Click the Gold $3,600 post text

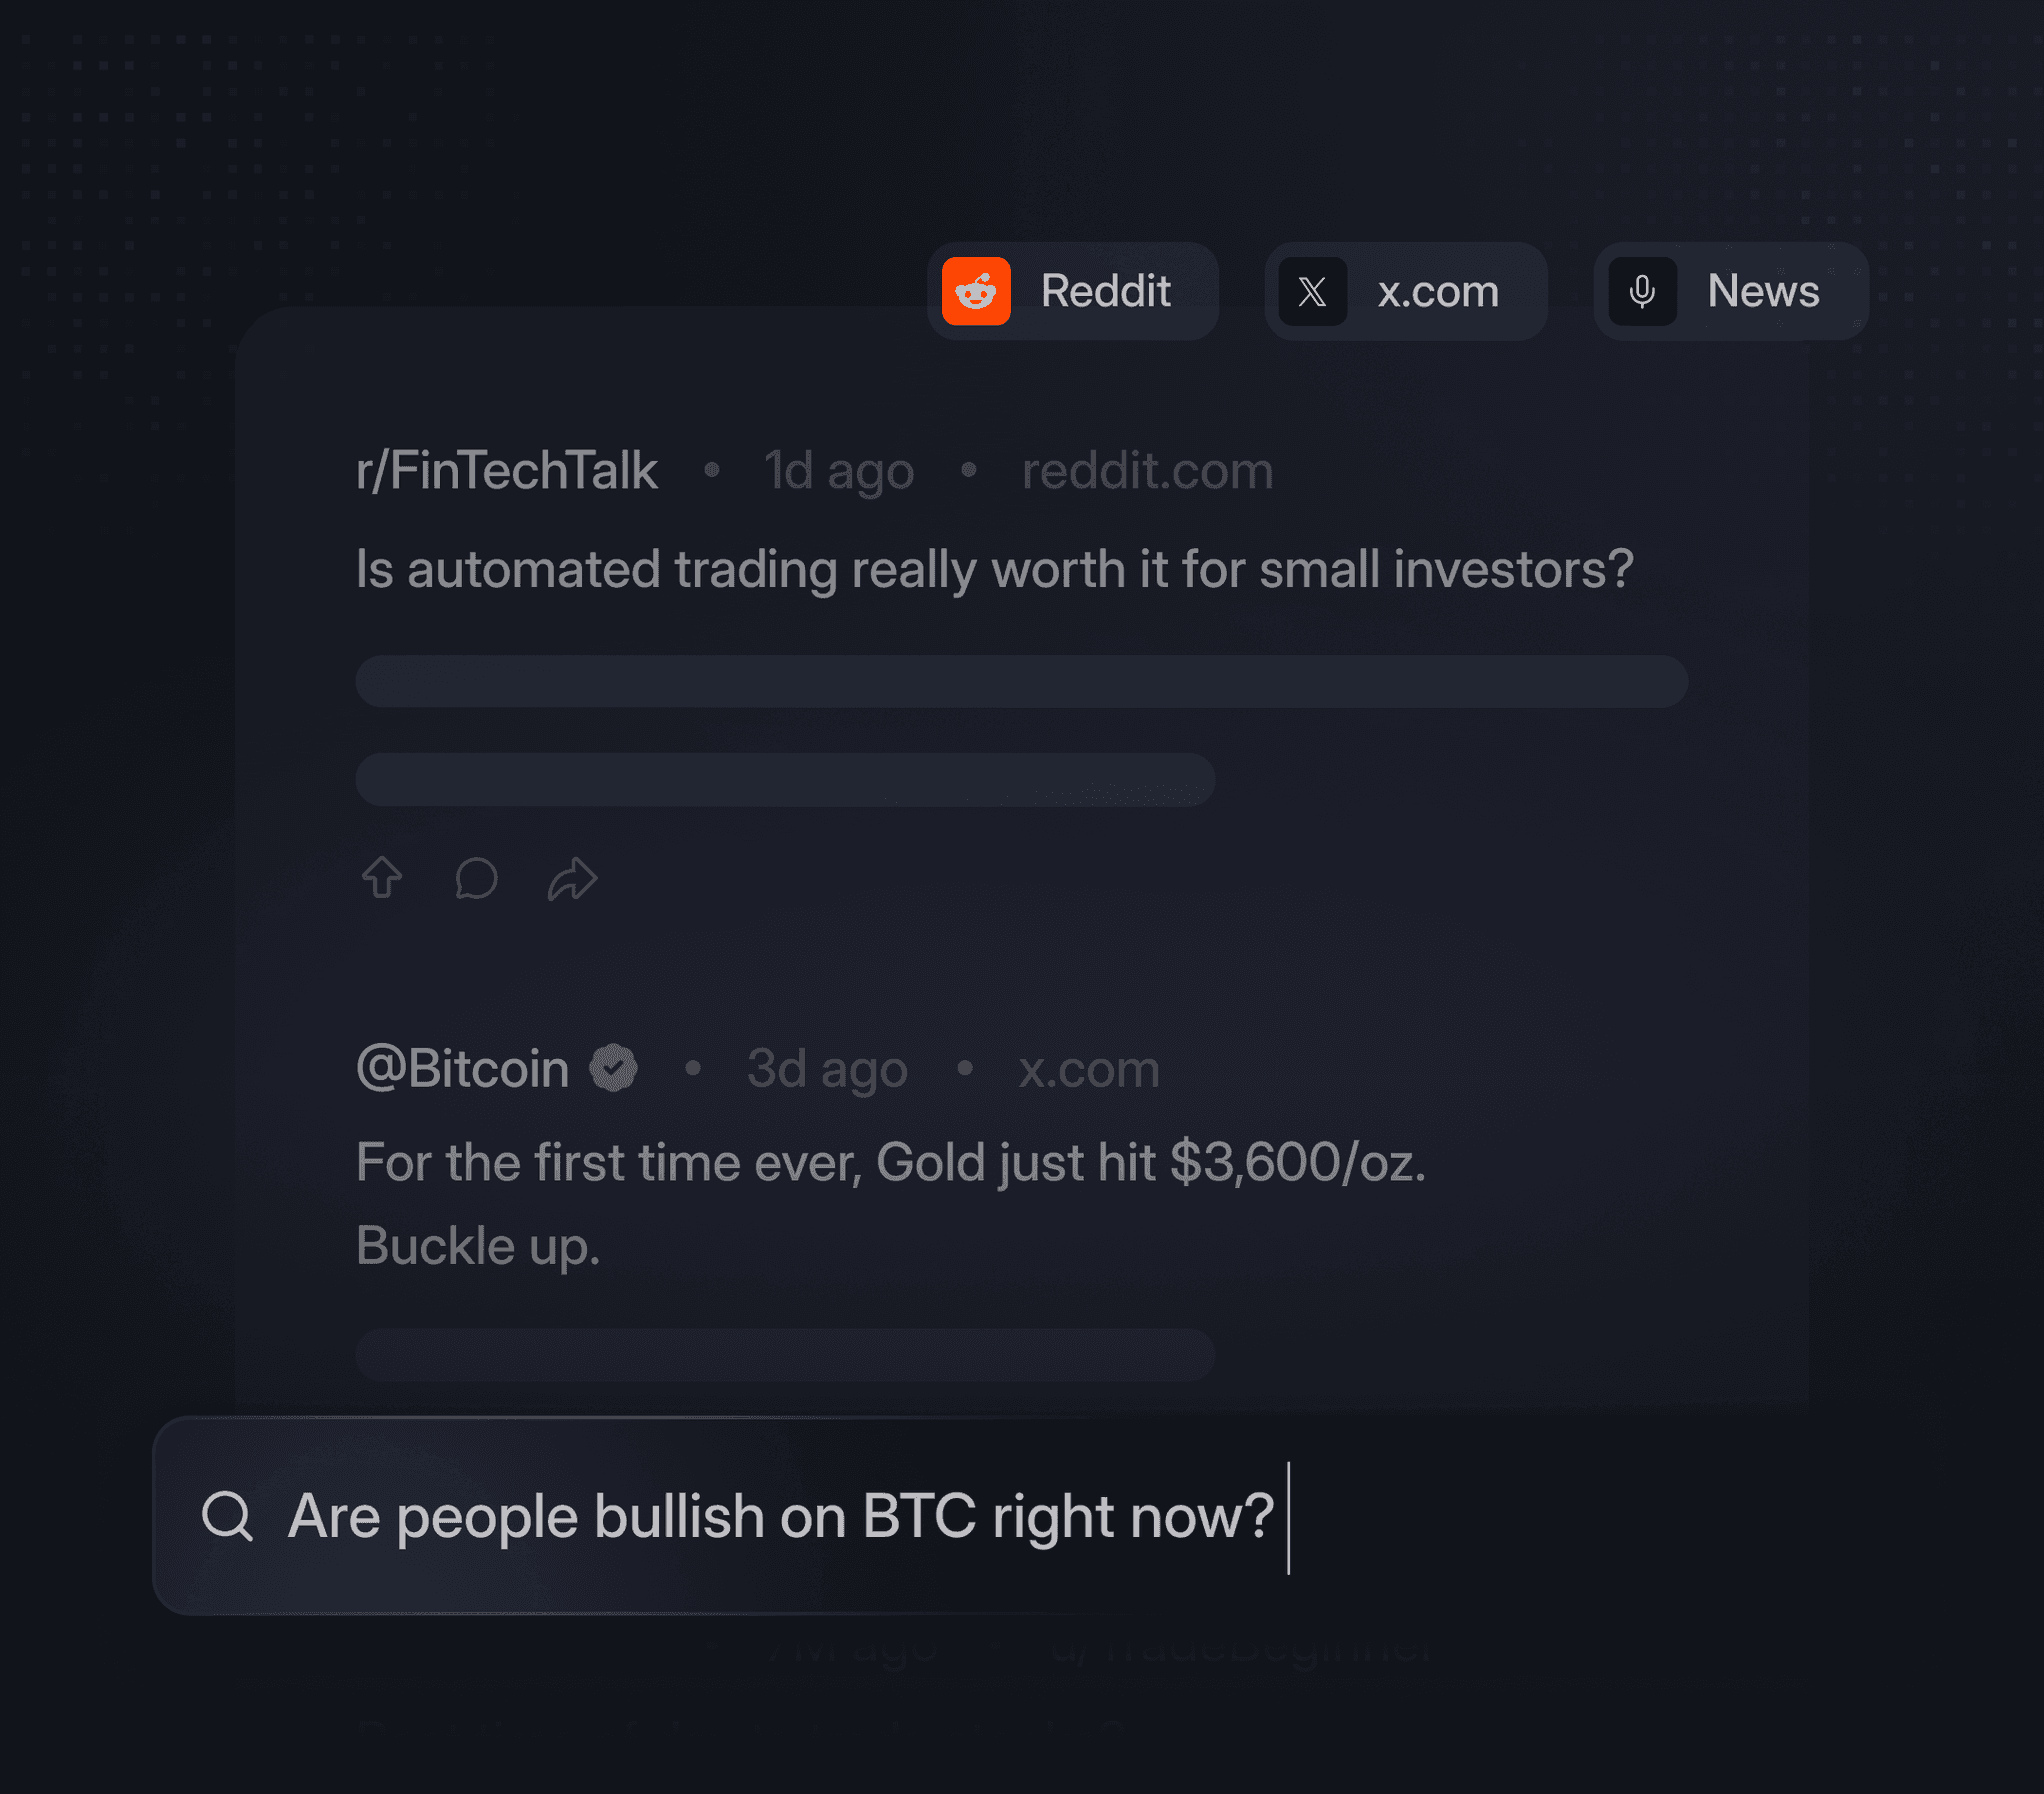(x=892, y=1162)
